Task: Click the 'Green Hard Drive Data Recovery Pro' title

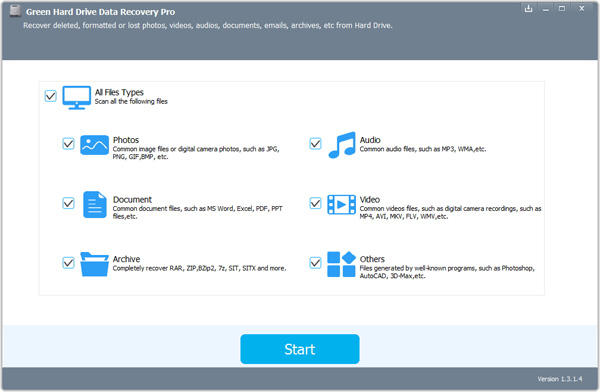Action: pyautogui.click(x=100, y=12)
